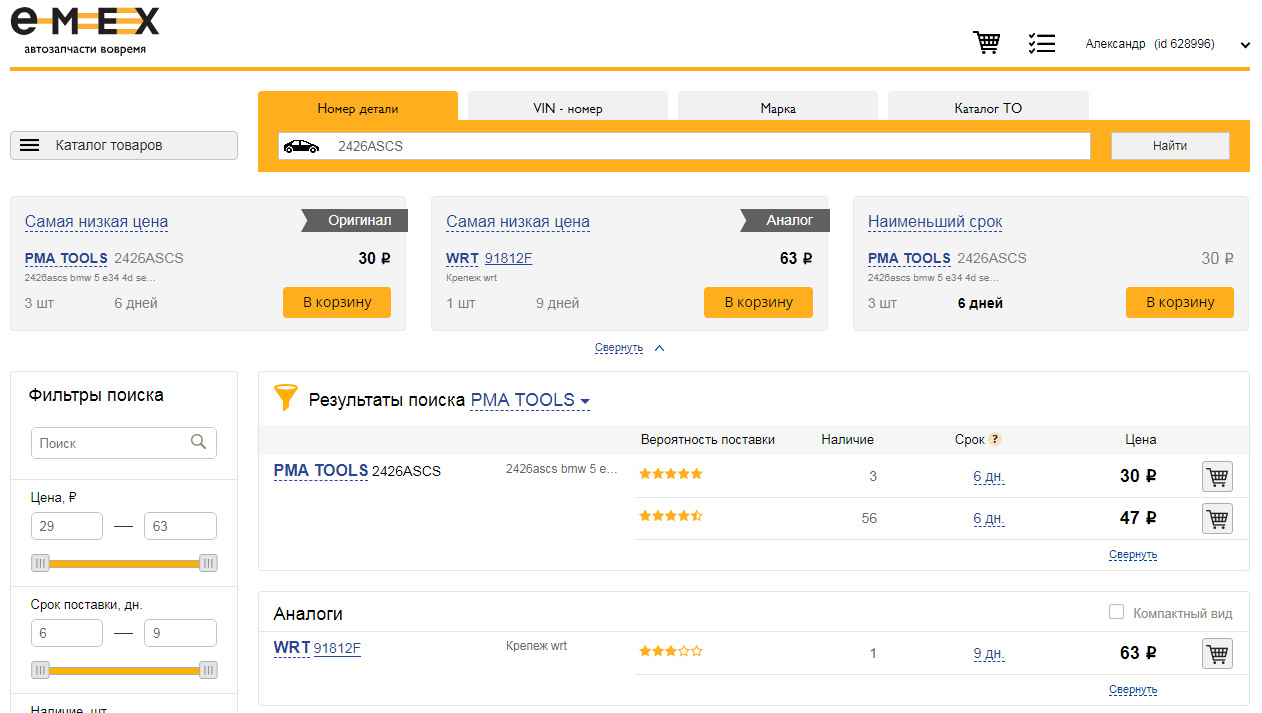Screen dimensions: 1262x713
Task: Click the minimum delivery days field showing 6
Action: pyautogui.click(x=67, y=633)
